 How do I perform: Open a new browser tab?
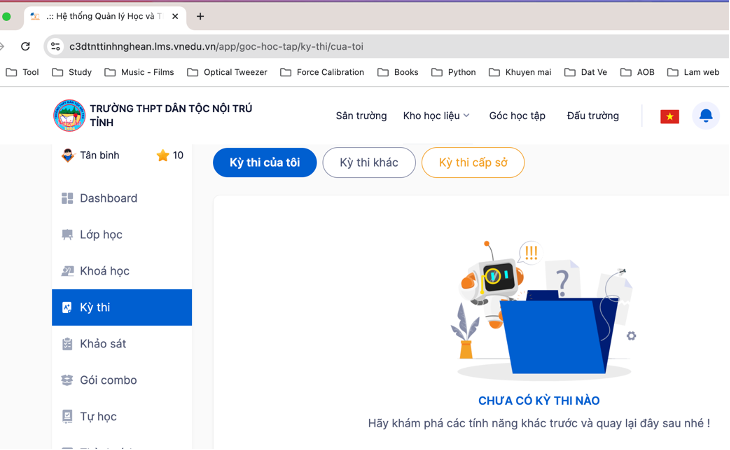coord(200,16)
